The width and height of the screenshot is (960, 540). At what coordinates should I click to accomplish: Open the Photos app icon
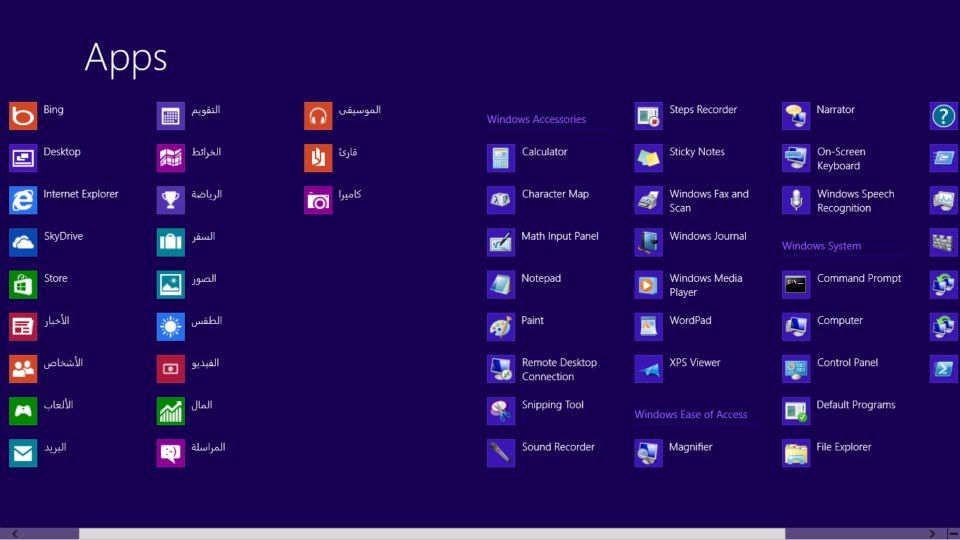click(x=170, y=285)
